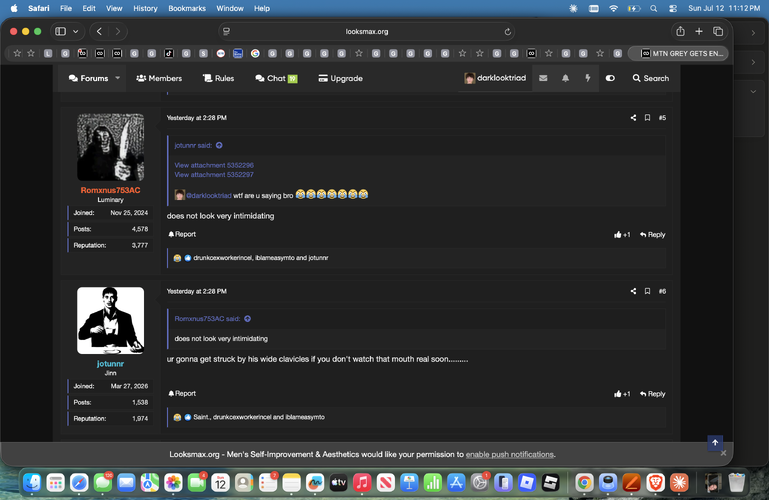Open the Apple menu
Viewport: 769px width, 500px height.
click(14, 8)
